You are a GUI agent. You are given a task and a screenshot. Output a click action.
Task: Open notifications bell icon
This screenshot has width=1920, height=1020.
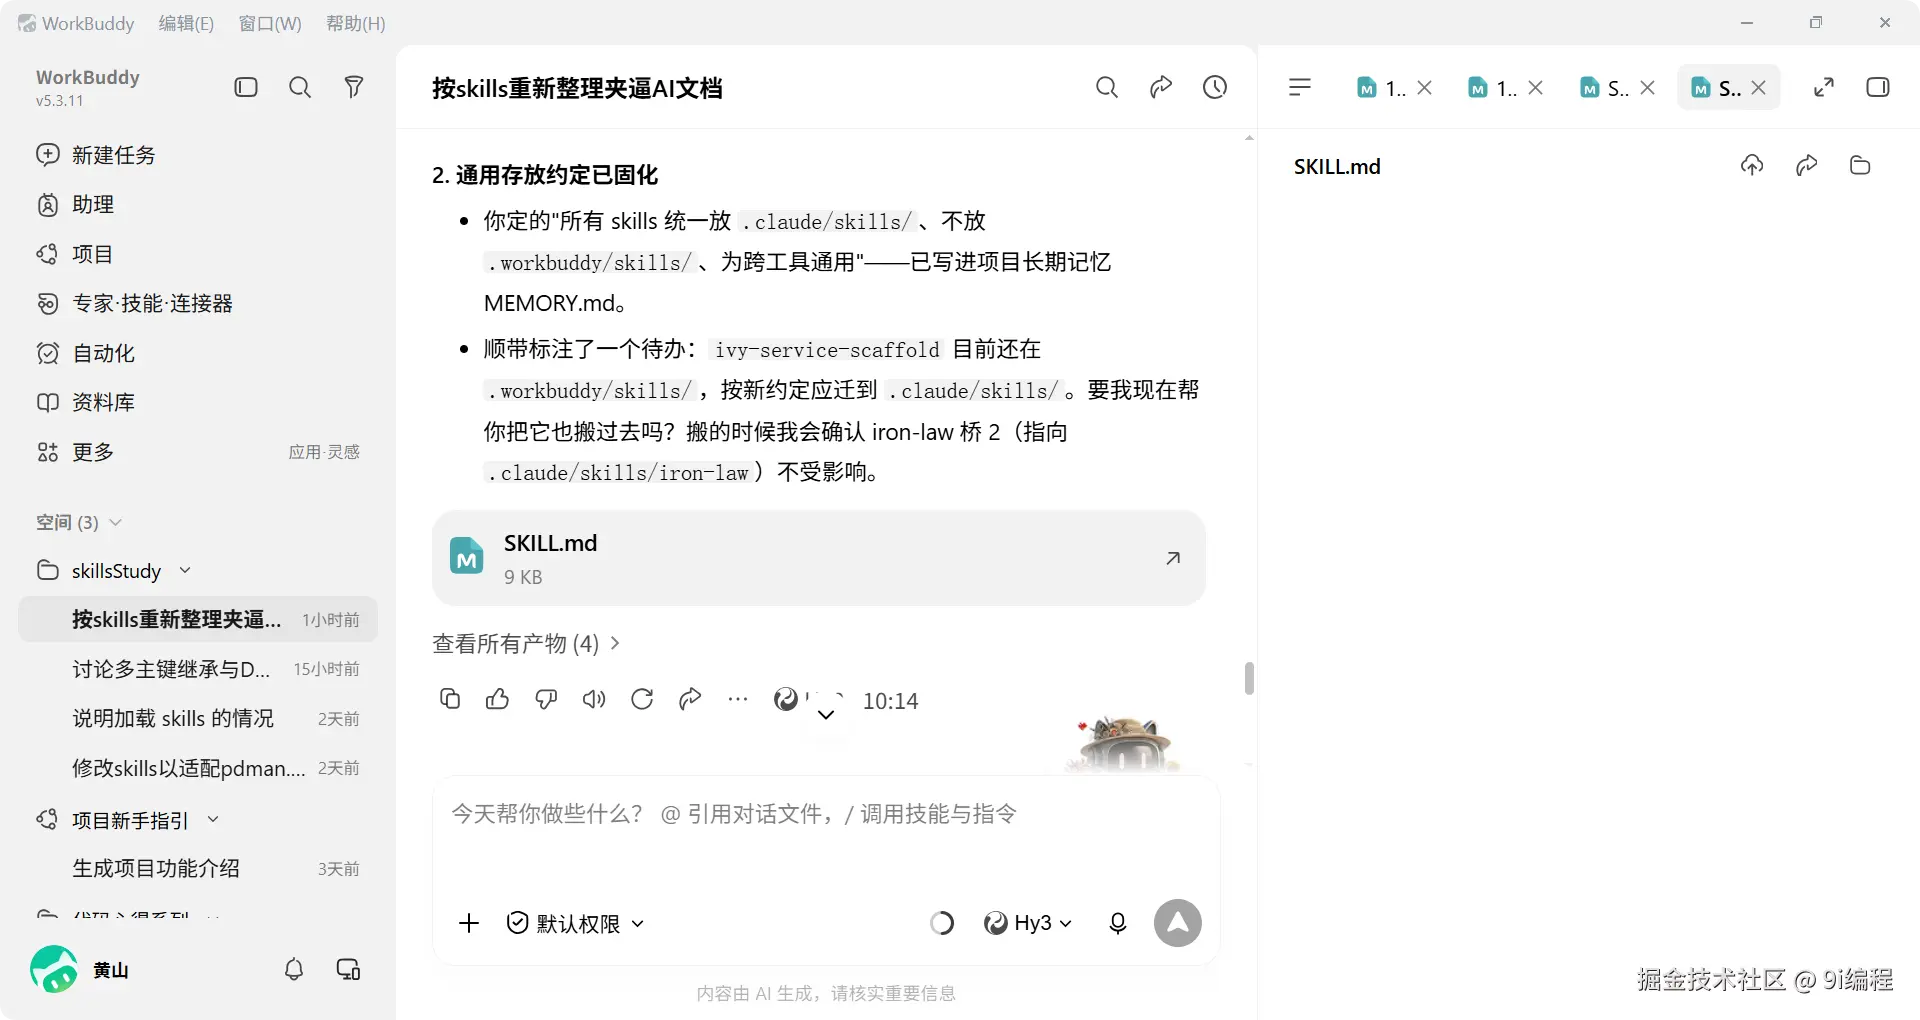pos(294,969)
